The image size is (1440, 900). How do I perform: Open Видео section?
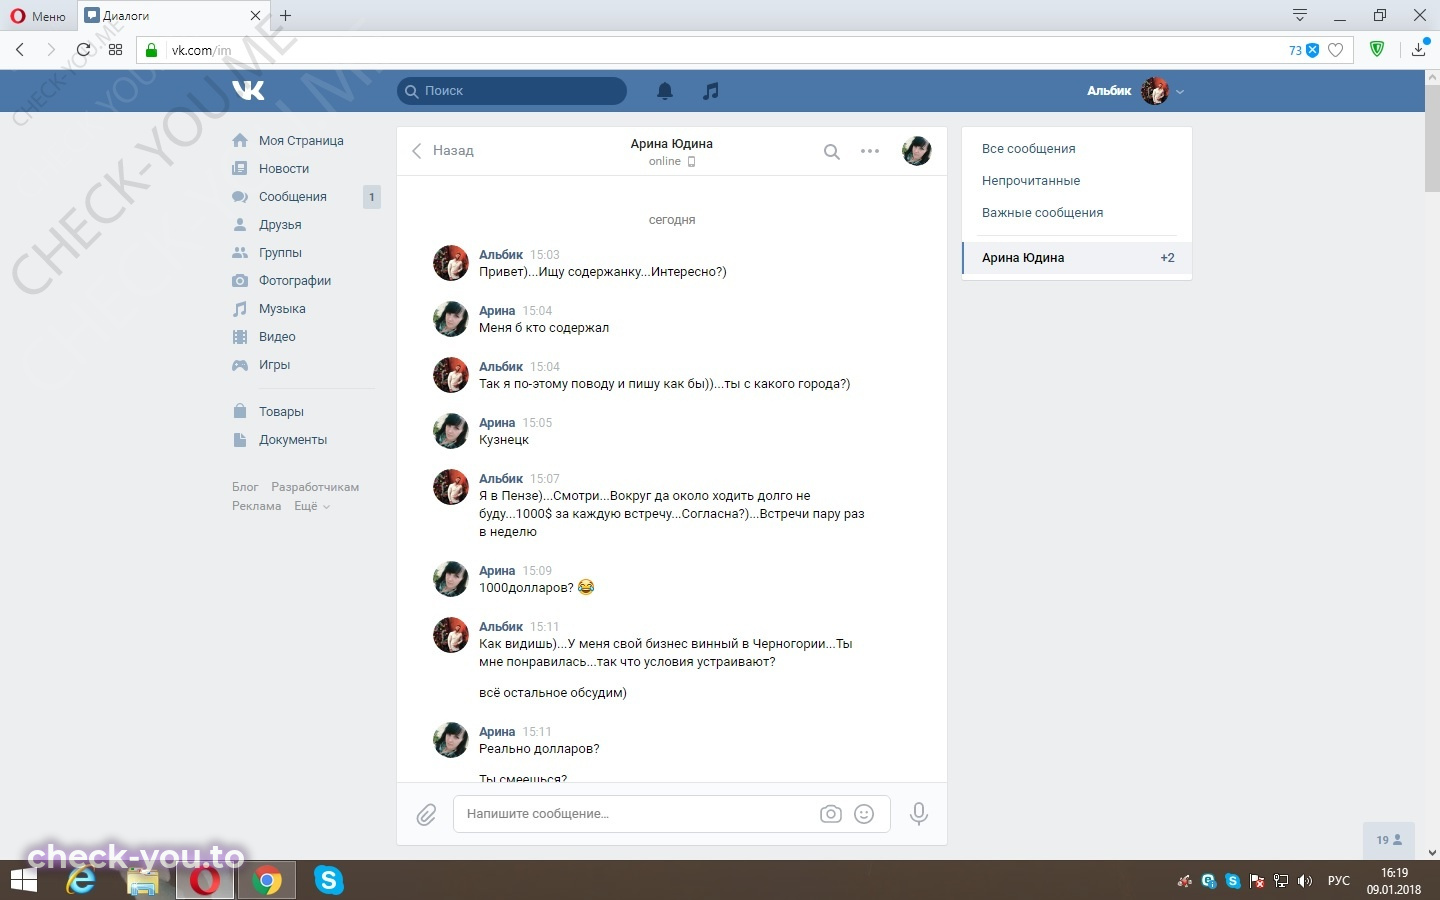(277, 337)
